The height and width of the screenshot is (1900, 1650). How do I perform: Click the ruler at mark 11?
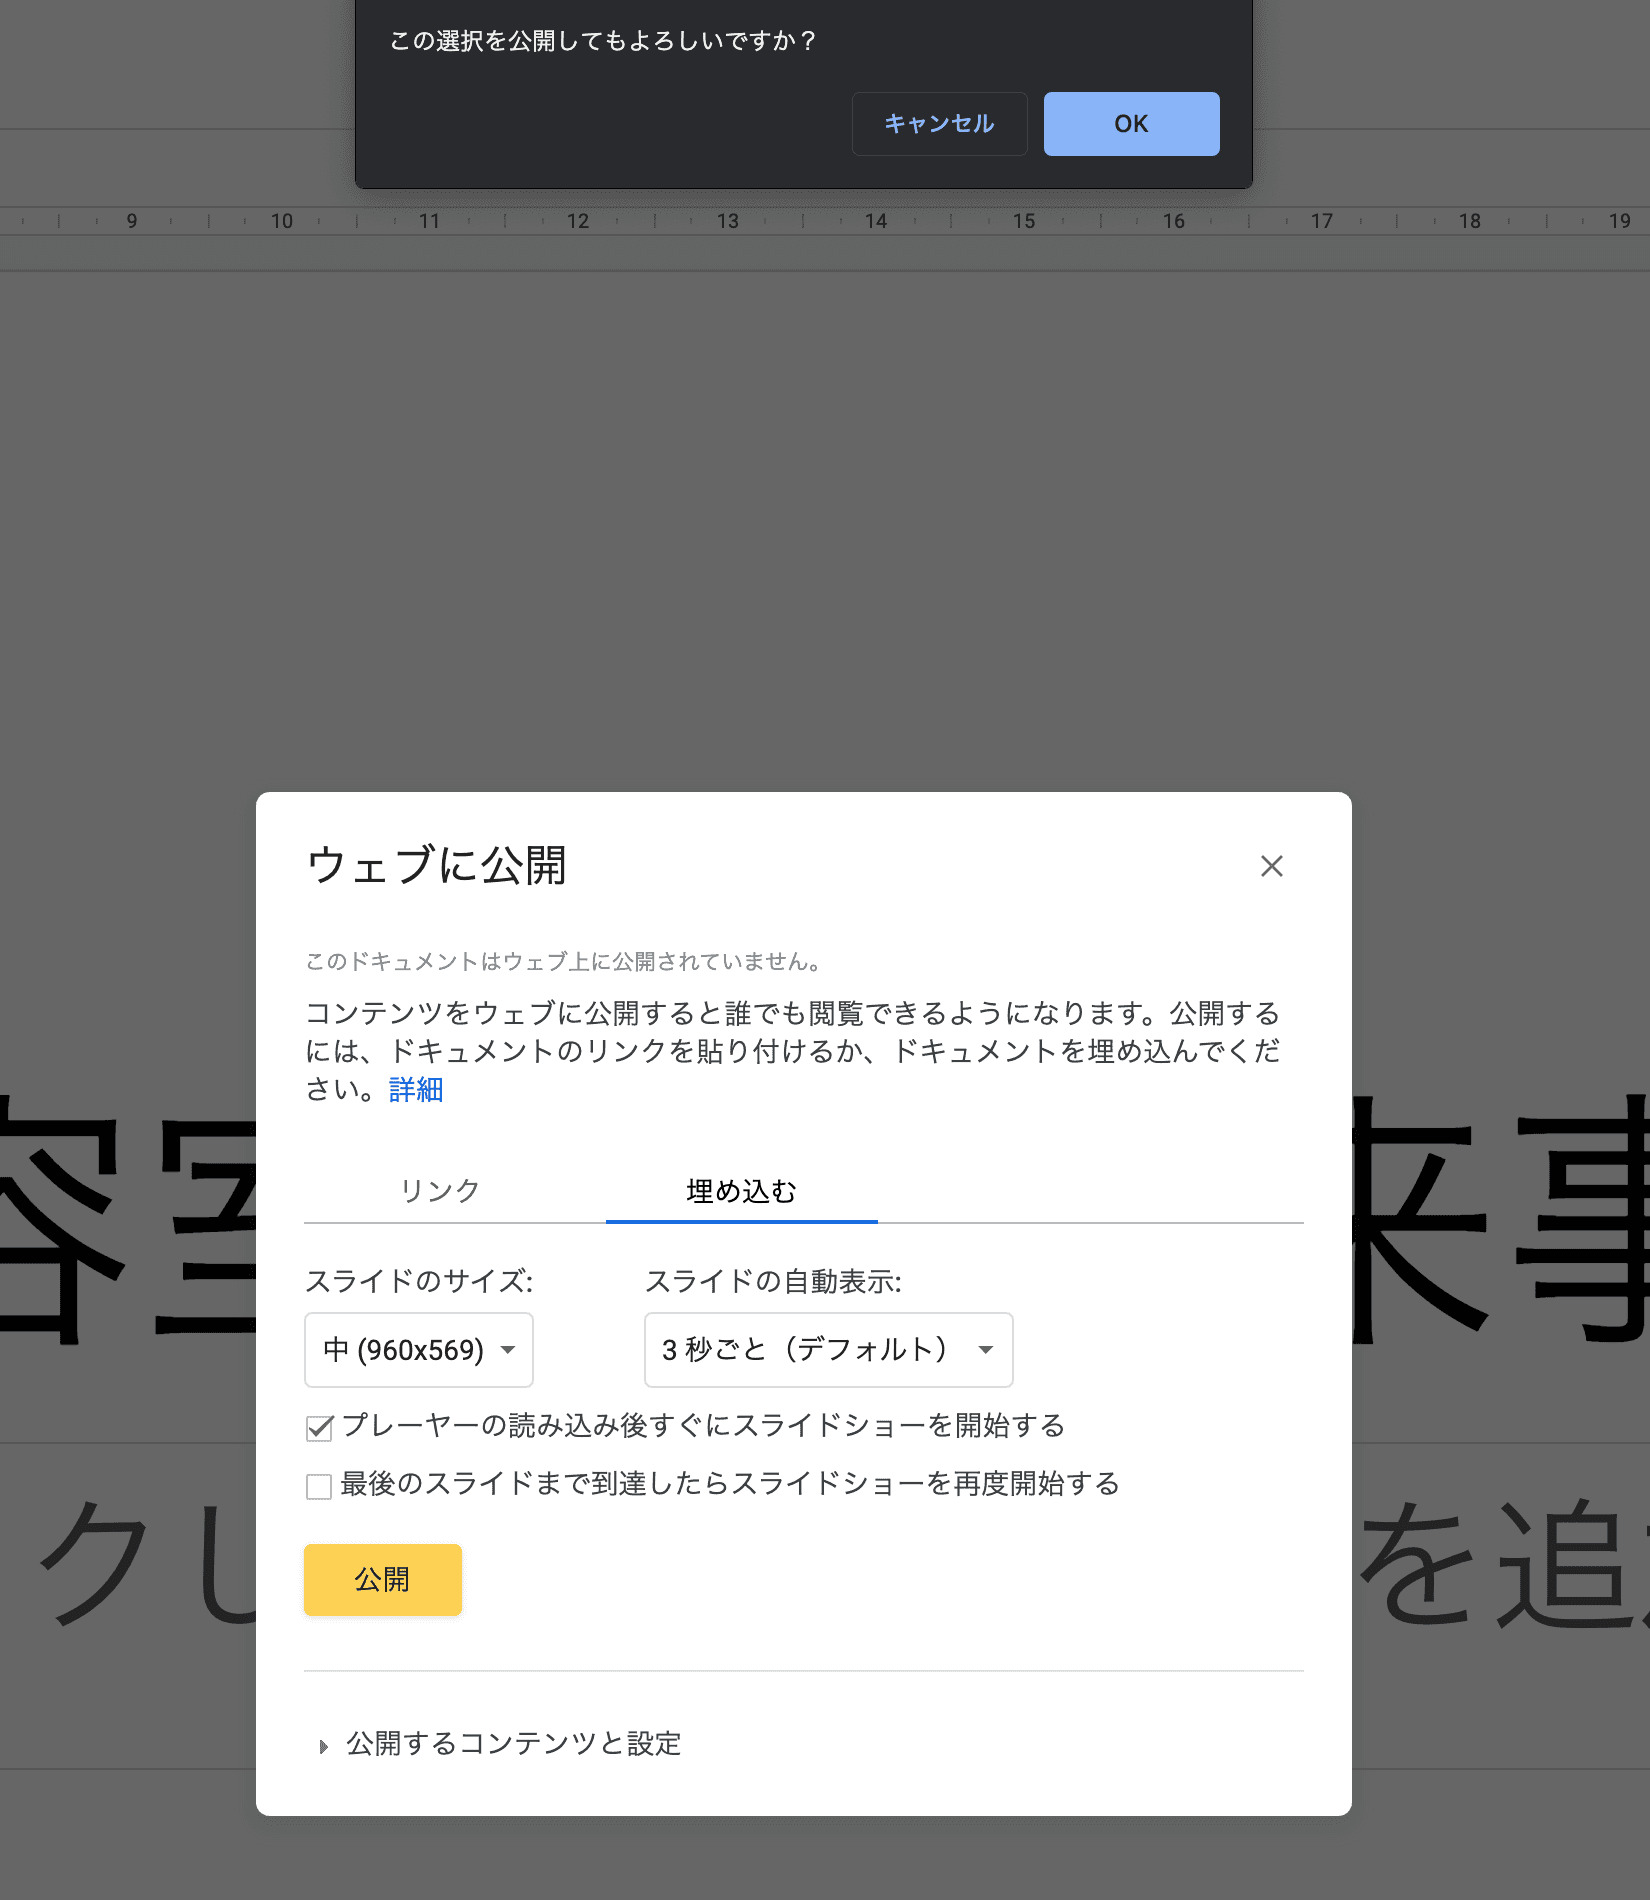430,221
